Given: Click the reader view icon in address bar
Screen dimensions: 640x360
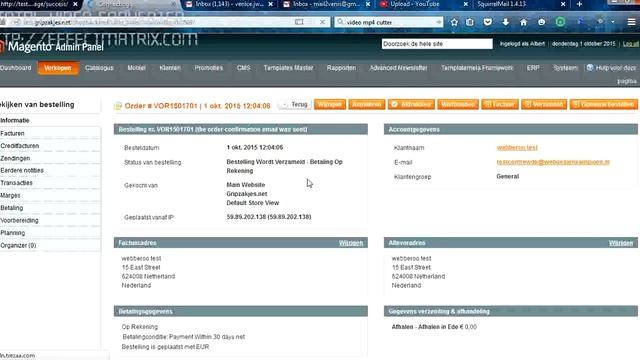Looking at the screenshot, I should (299, 22).
